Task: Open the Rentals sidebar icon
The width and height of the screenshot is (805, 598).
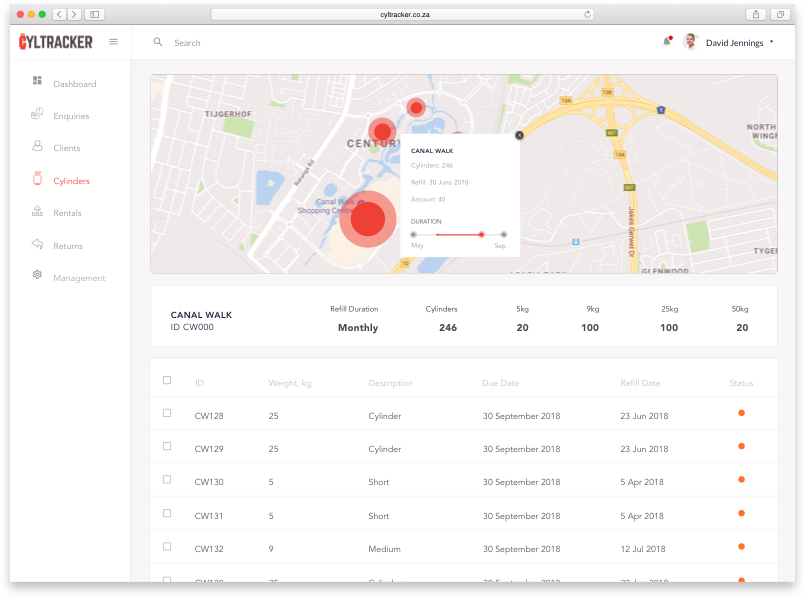Action: click(x=37, y=212)
